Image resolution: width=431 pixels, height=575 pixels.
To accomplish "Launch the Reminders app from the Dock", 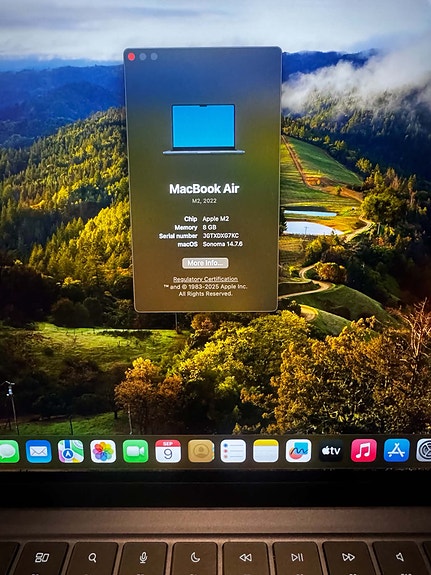I will pos(233,451).
